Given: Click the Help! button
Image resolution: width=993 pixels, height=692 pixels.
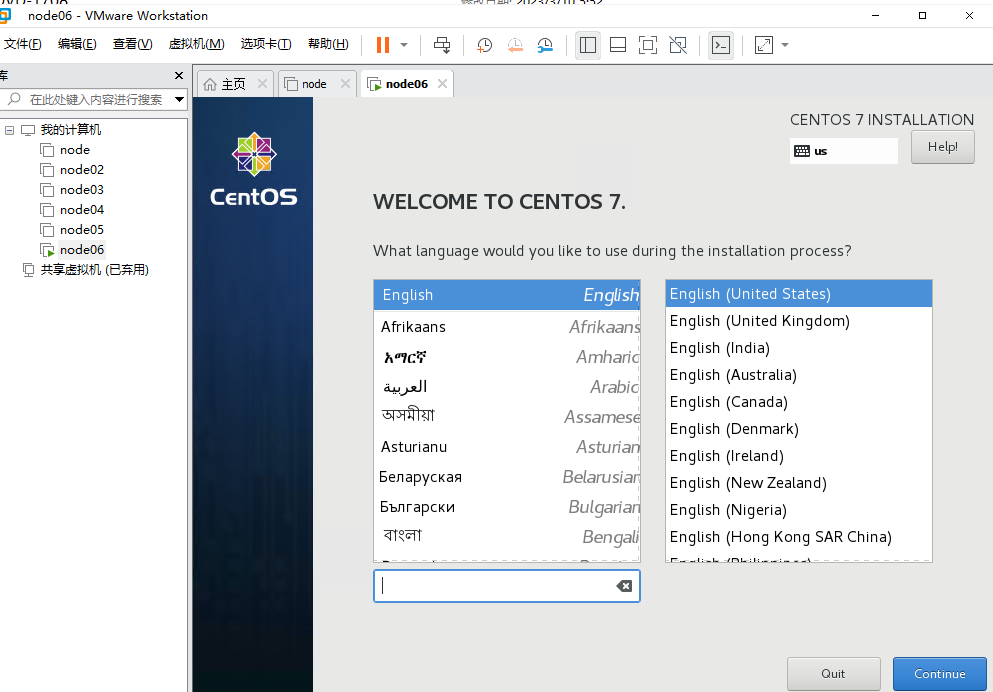Looking at the screenshot, I should 941,146.
